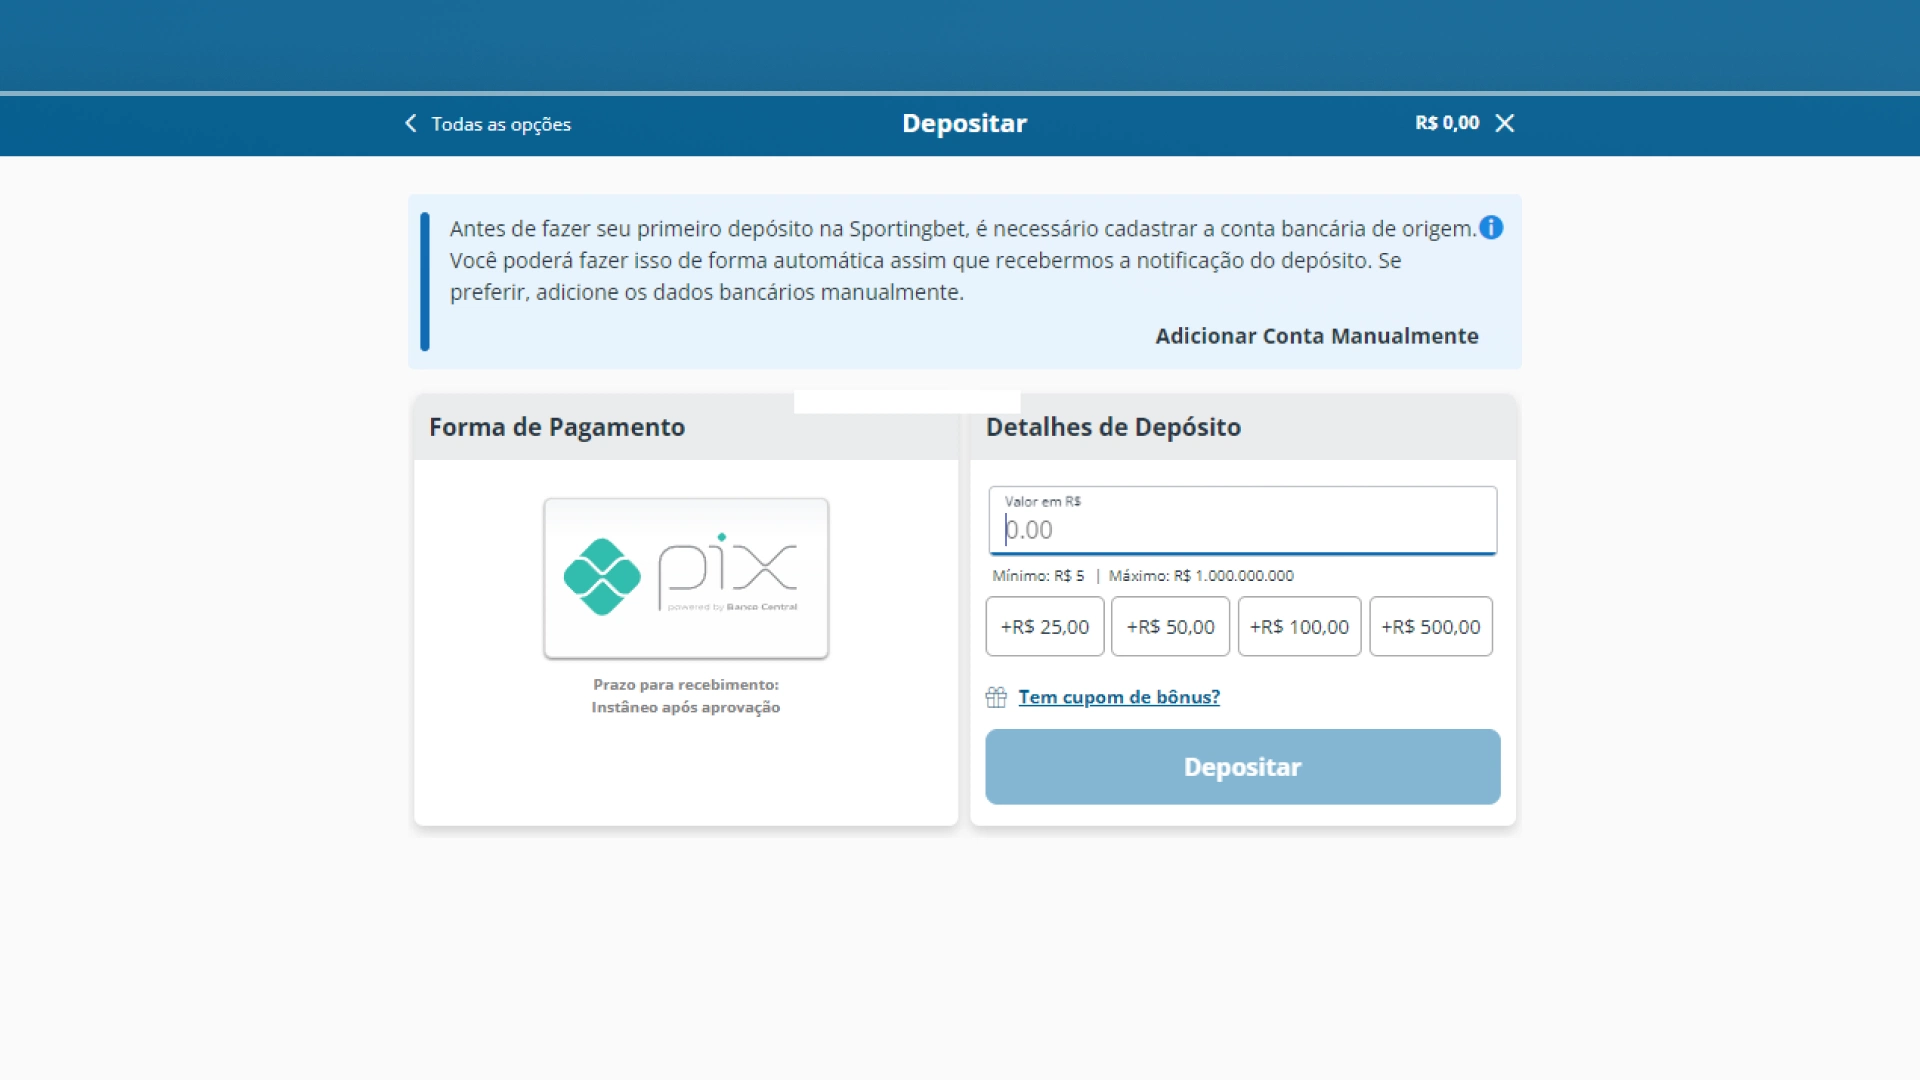Click the gift icon next to the bonus coupon link

click(x=996, y=697)
